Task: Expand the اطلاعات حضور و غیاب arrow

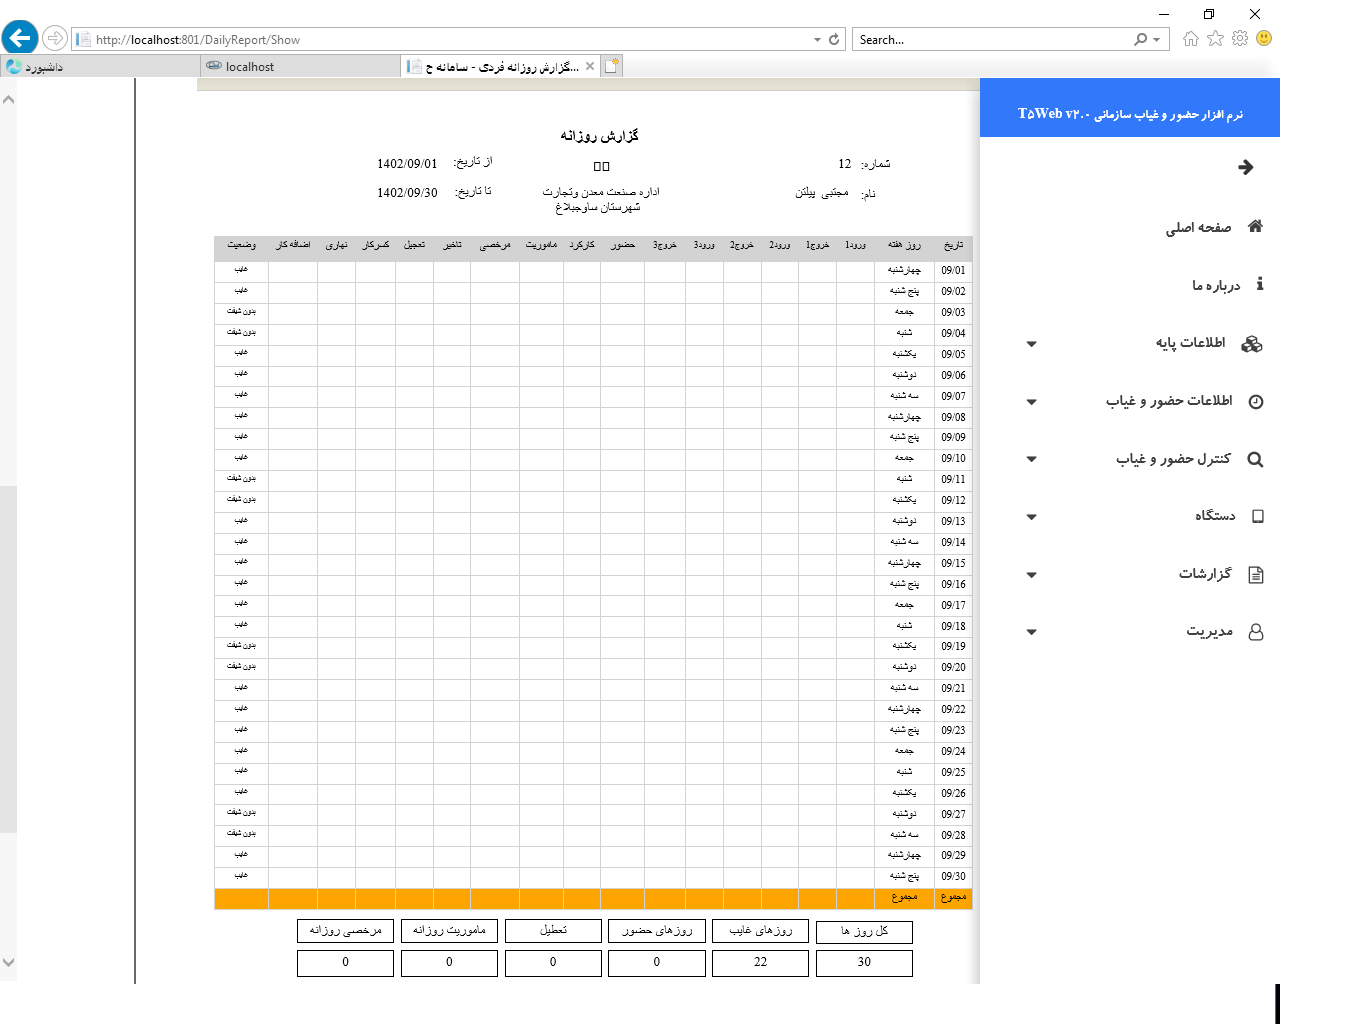Action: tap(1031, 402)
